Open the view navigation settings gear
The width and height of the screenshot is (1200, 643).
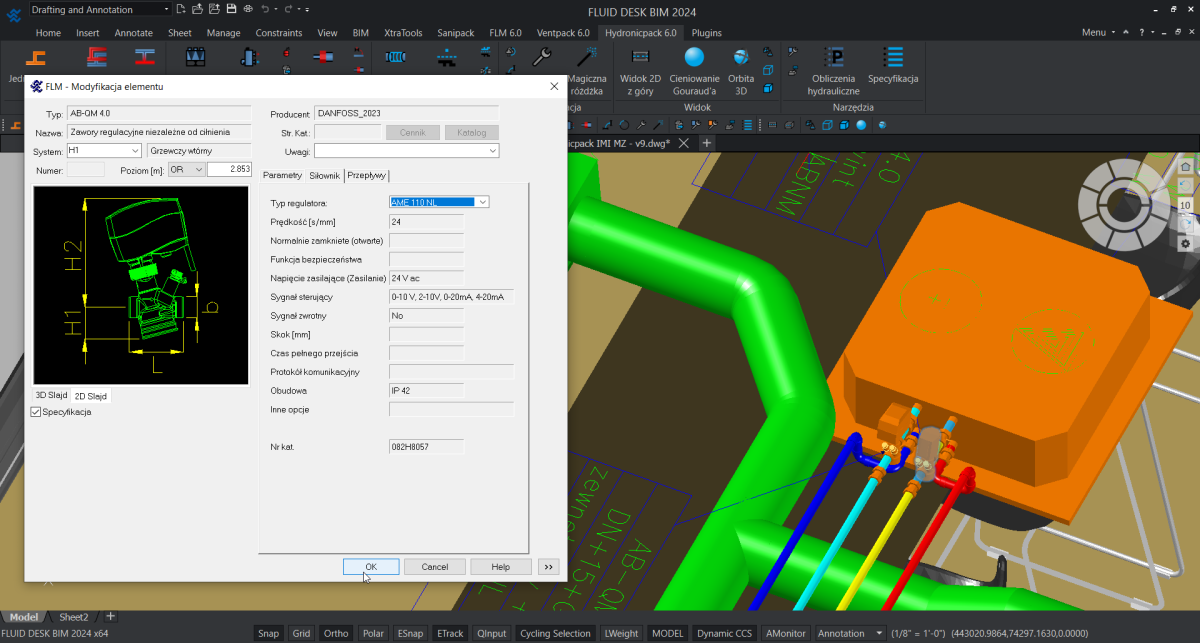click(1185, 243)
